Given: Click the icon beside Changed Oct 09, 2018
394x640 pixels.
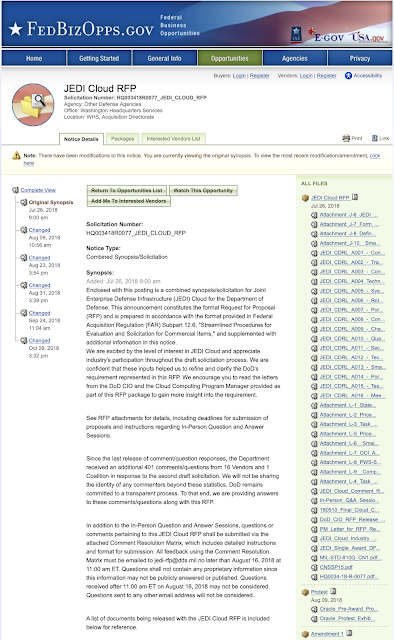Looking at the screenshot, I should (24, 340).
